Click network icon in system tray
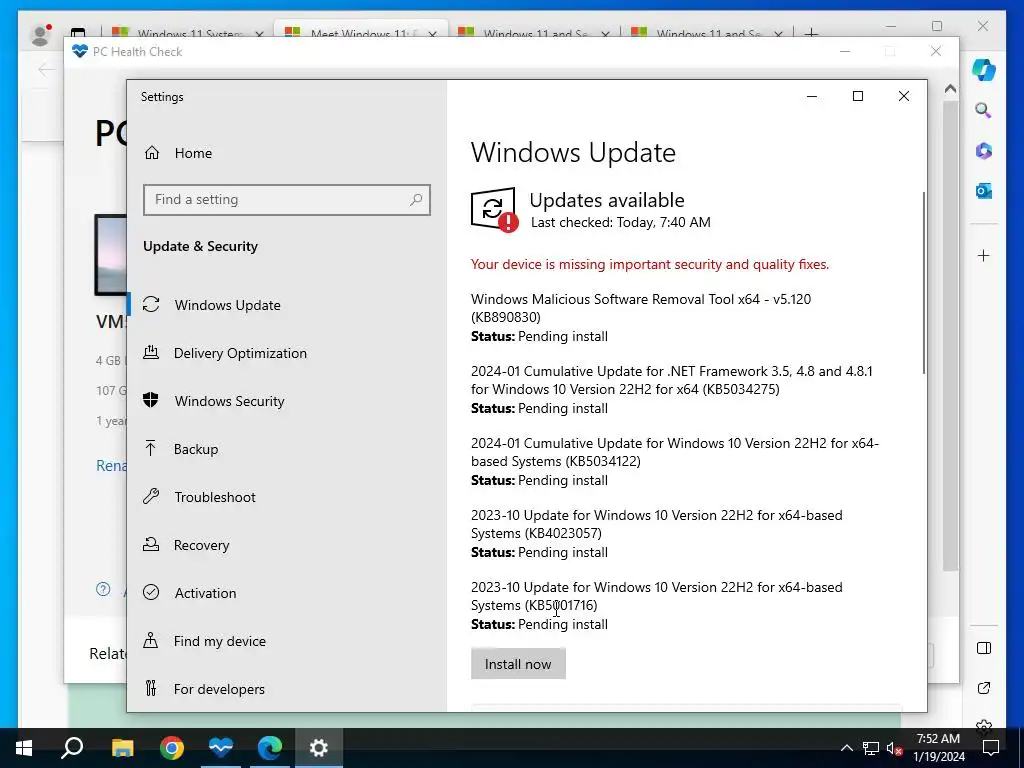The width and height of the screenshot is (1024, 768). 870,748
